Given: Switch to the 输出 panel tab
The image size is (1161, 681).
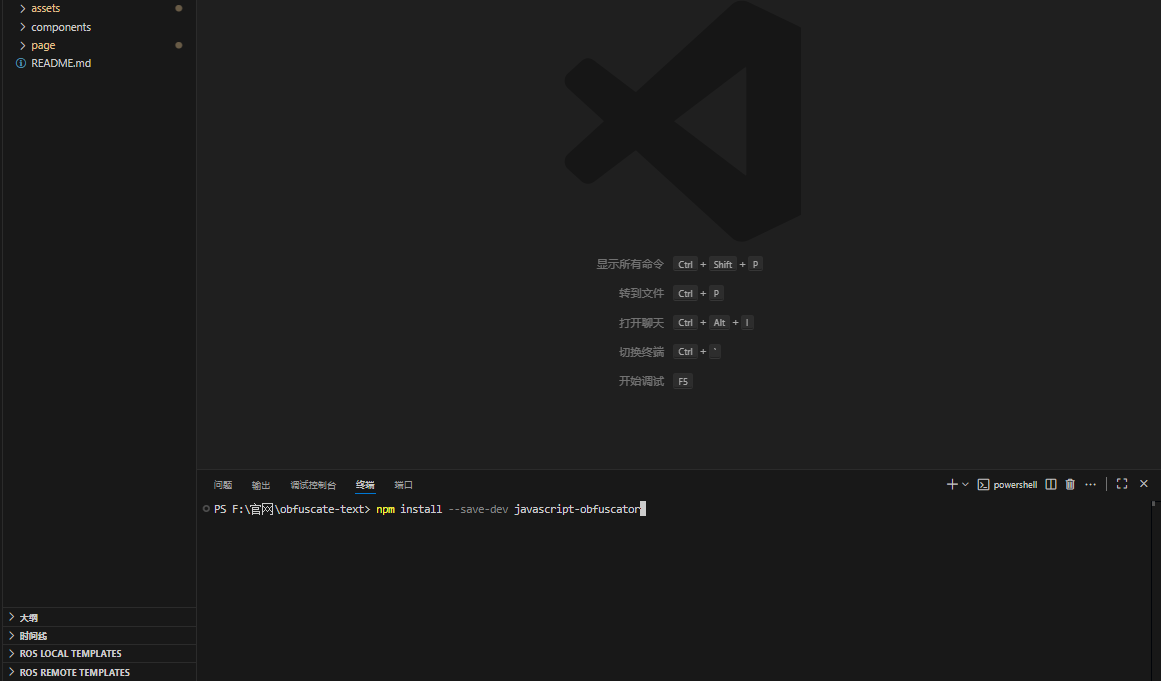Looking at the screenshot, I should pos(261,485).
